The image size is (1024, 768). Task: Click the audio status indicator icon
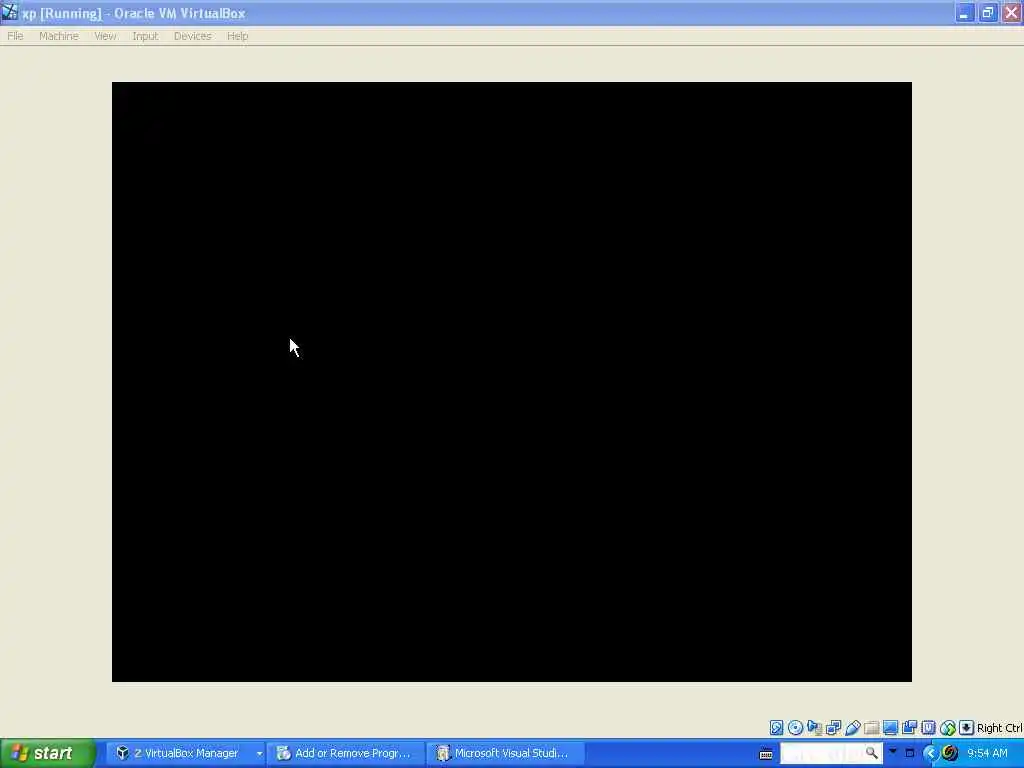[814, 728]
